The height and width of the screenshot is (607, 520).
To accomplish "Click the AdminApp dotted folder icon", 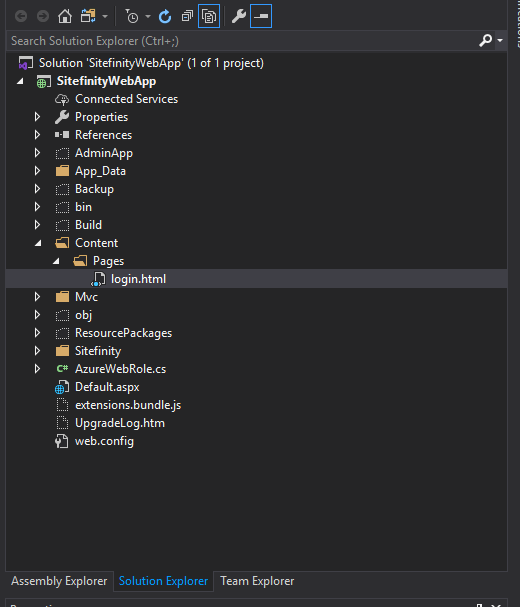I will (x=62, y=153).
